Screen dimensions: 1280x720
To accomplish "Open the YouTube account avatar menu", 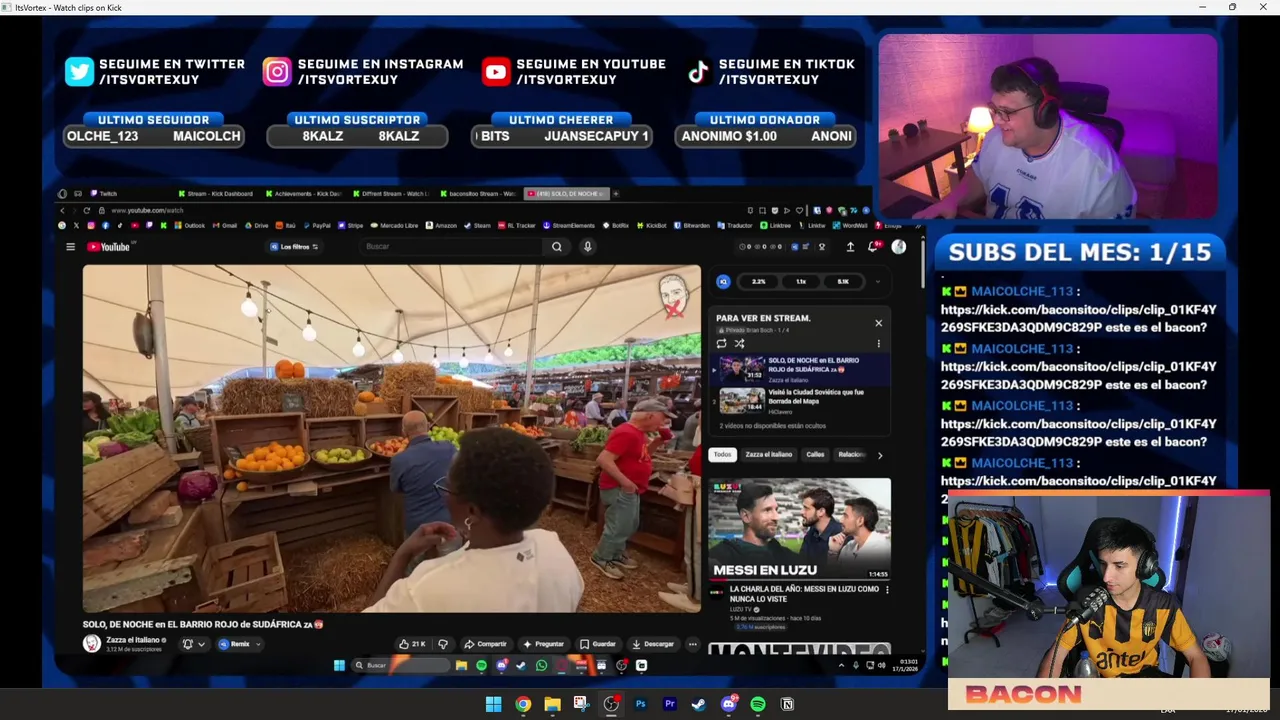I will pos(899,247).
